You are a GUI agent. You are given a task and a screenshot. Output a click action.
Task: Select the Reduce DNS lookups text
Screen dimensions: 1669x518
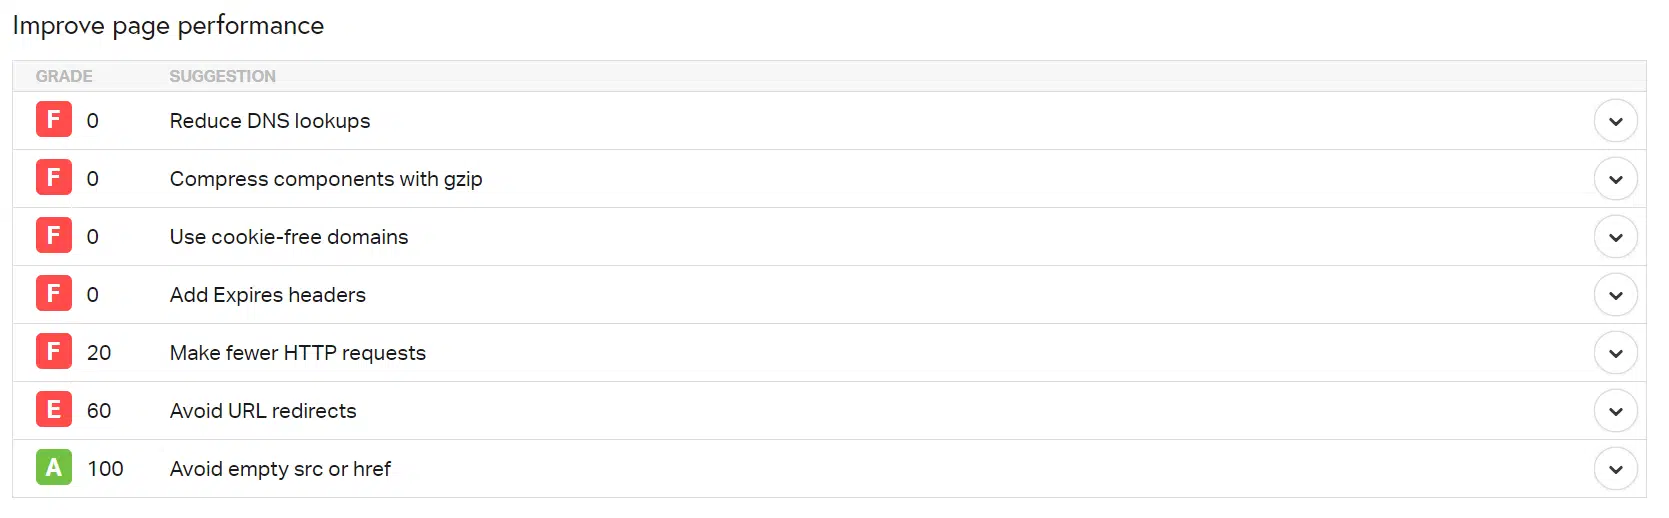[x=270, y=121]
